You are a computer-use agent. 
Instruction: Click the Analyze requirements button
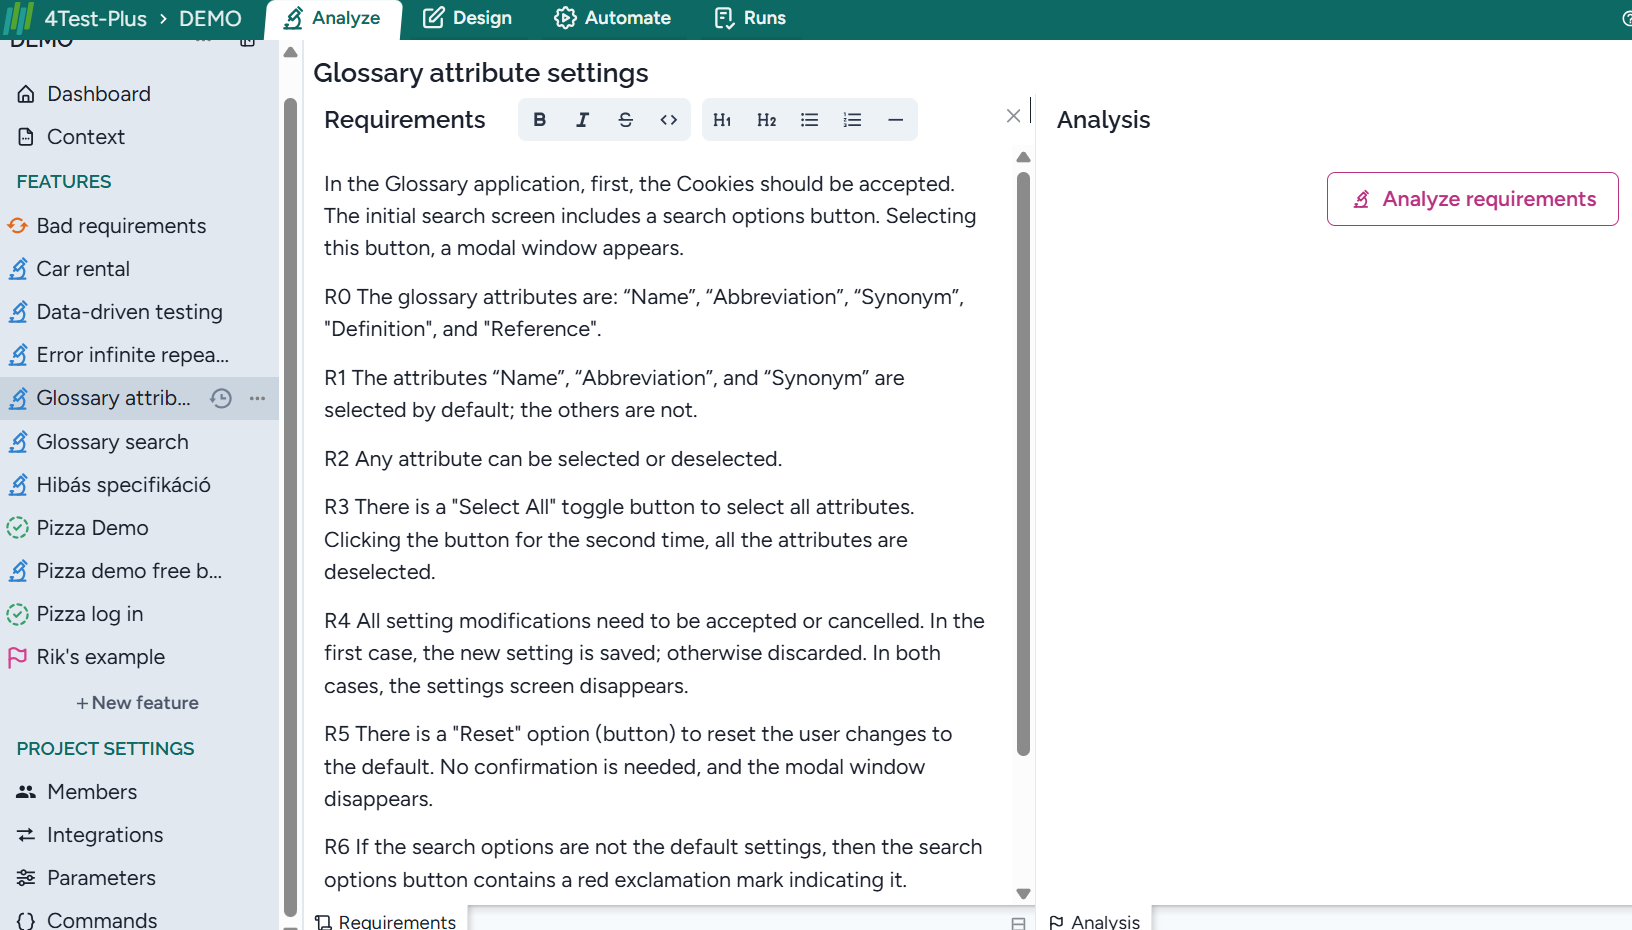pos(1472,199)
